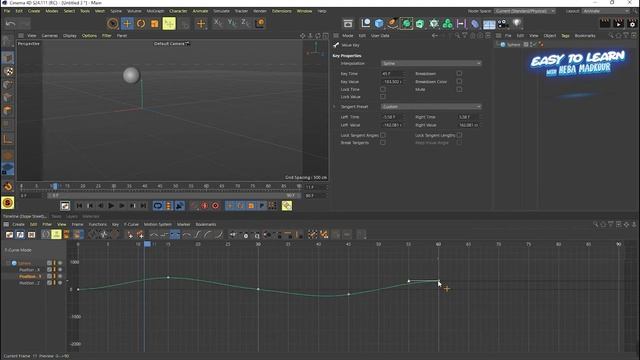Click the selected Spline interpolation icon in timeline
The width and height of the screenshot is (640, 360).
(175, 235)
